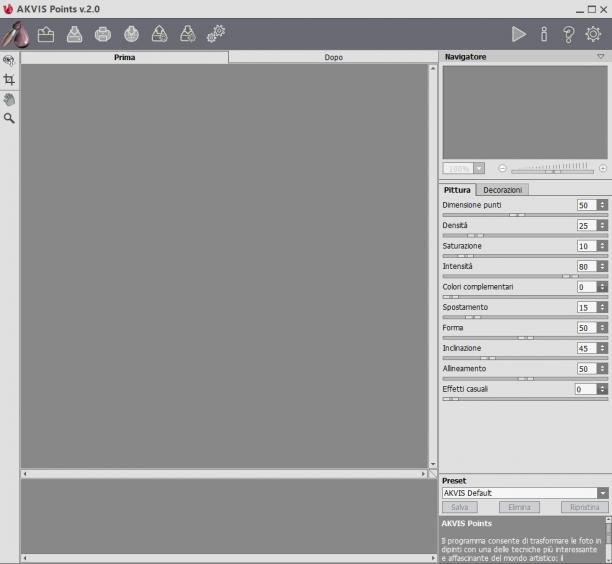Click the canvas horizontal scrollbar left arrow
Screen dimensions: 612x564
point(25,474)
